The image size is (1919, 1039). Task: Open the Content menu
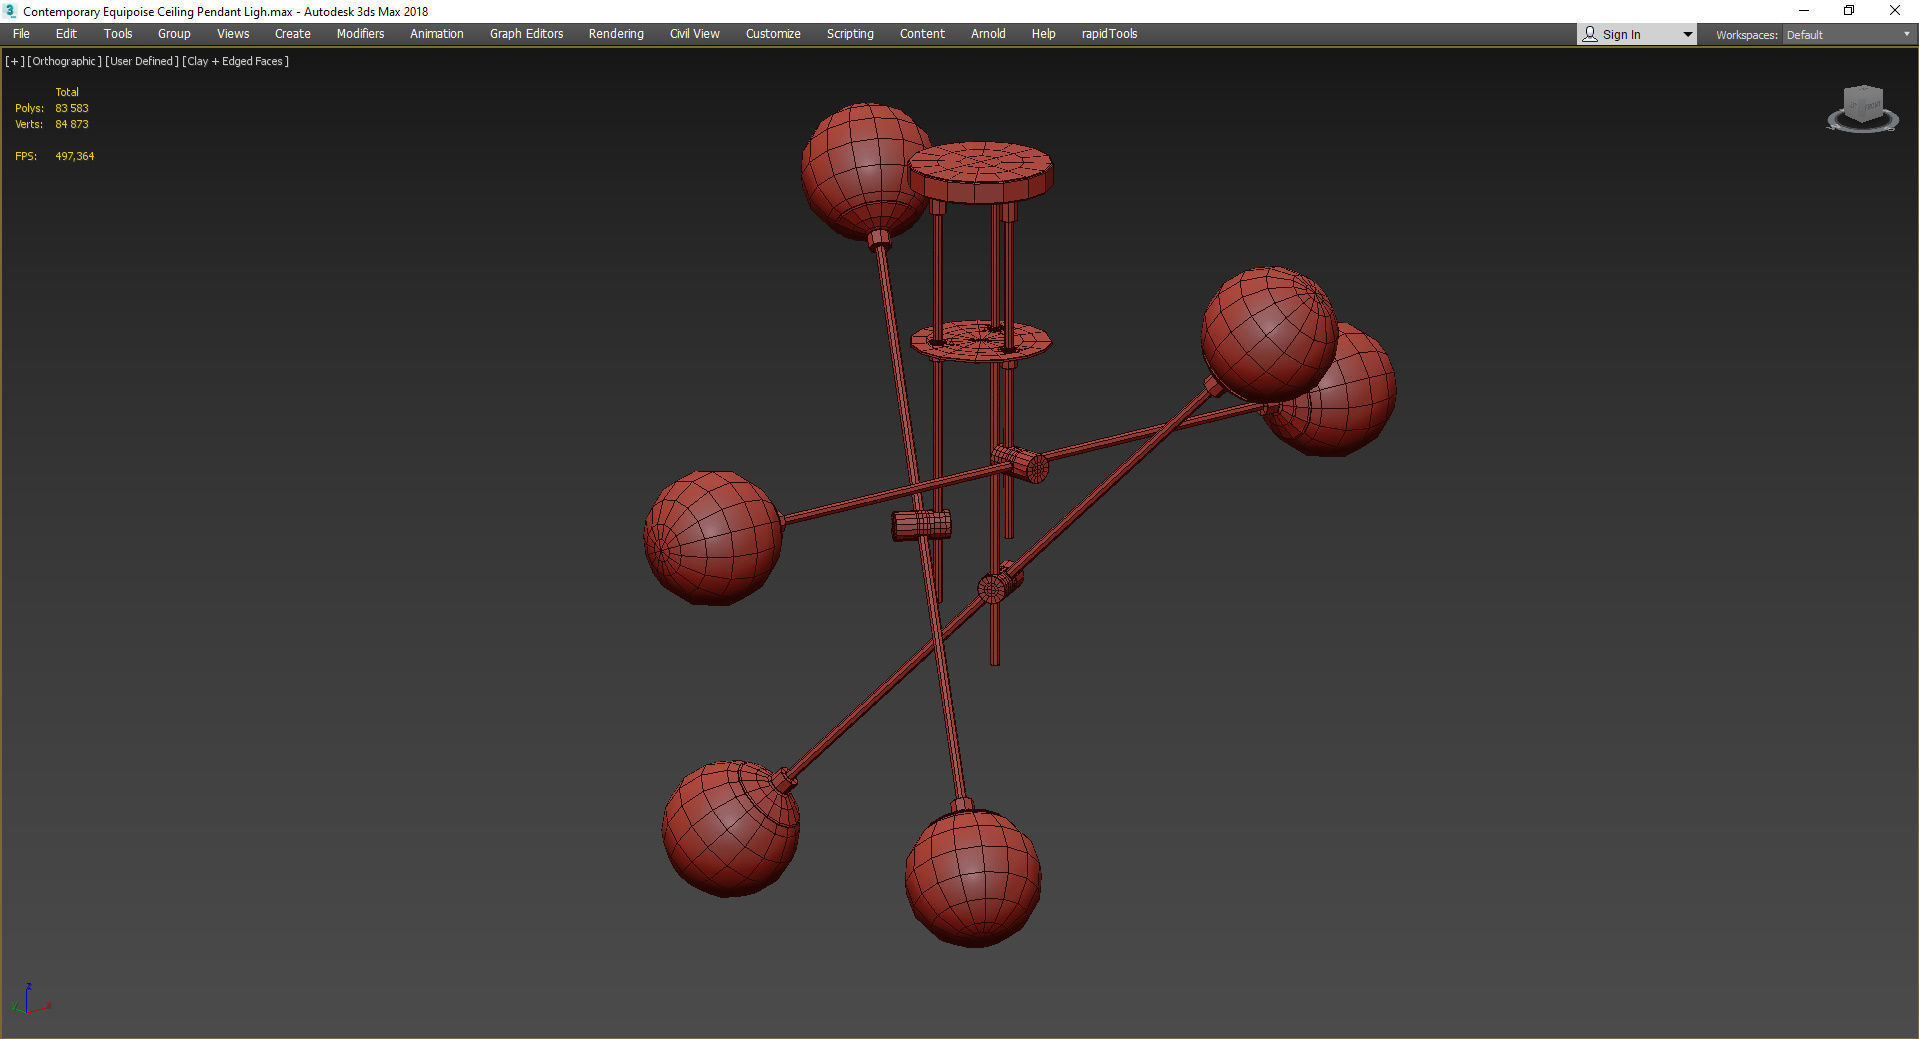[922, 34]
